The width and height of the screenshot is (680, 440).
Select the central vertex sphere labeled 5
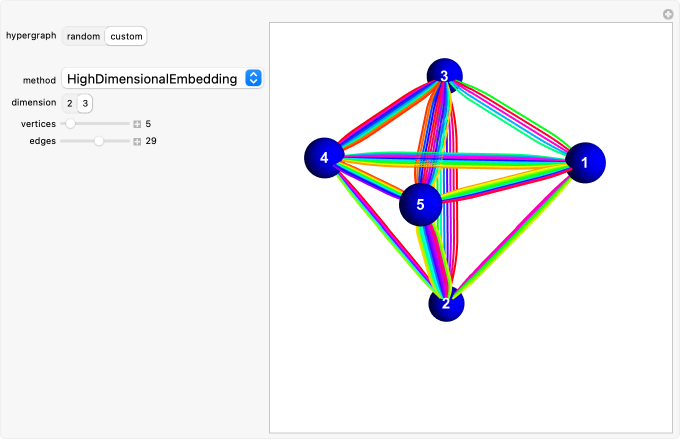(421, 204)
